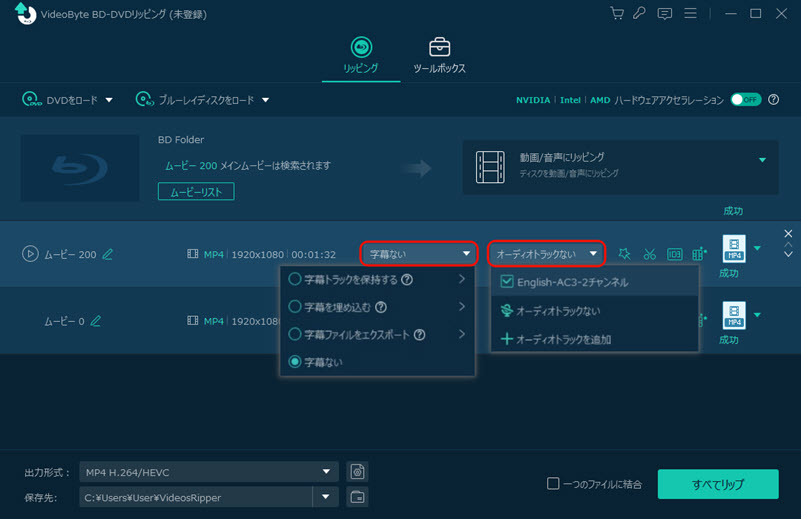Switch to the リッピング tab
The image size is (801, 519).
361,56
